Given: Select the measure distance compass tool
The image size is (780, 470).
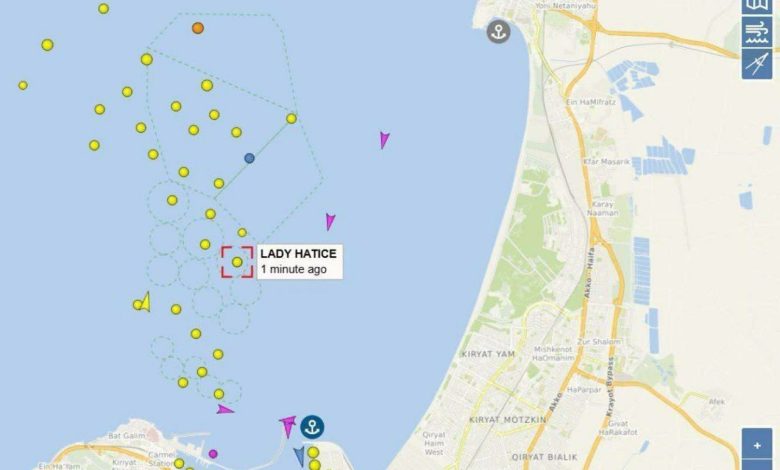Looking at the screenshot, I should coord(757,64).
